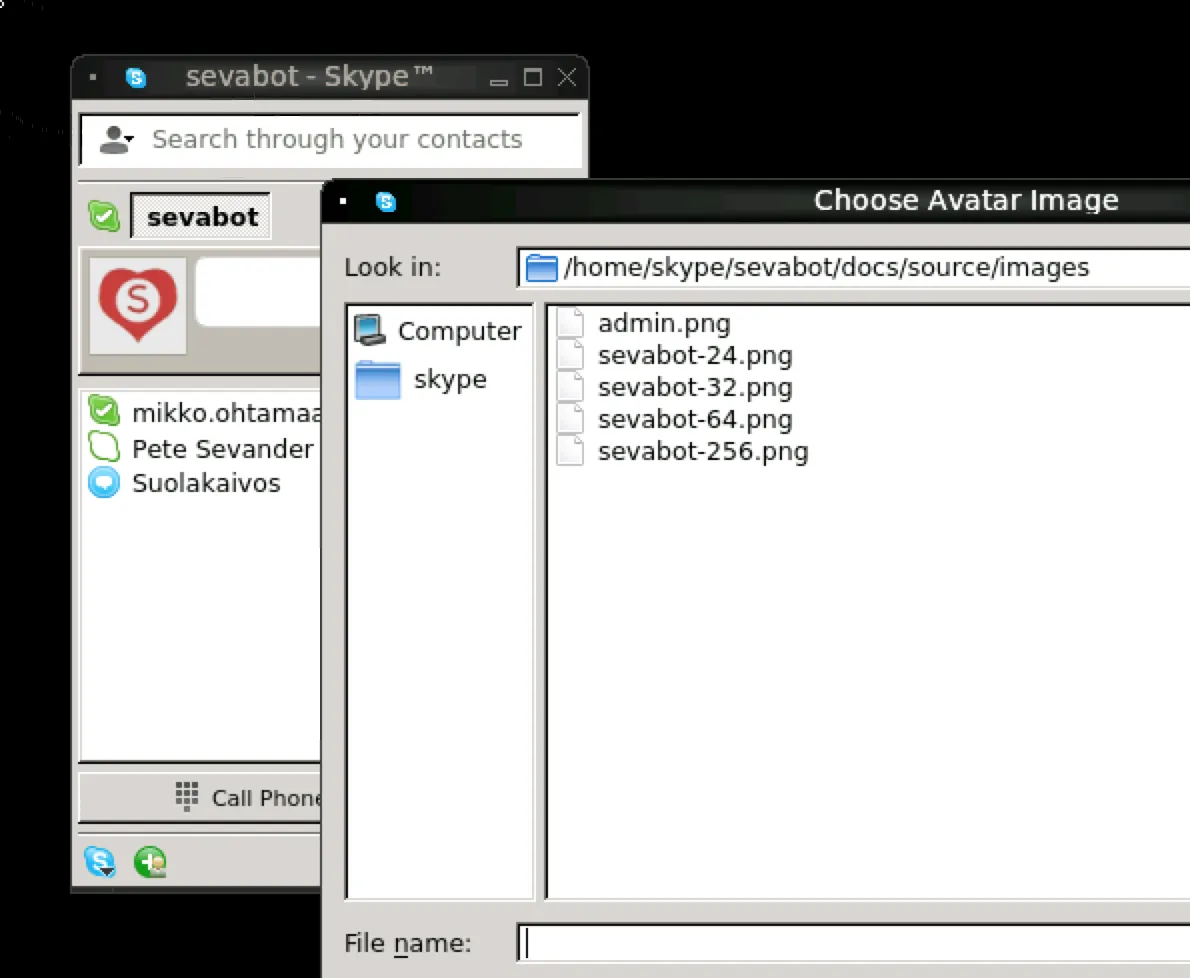Click the Call Phones button
This screenshot has width=1190, height=978.
tap(200, 797)
